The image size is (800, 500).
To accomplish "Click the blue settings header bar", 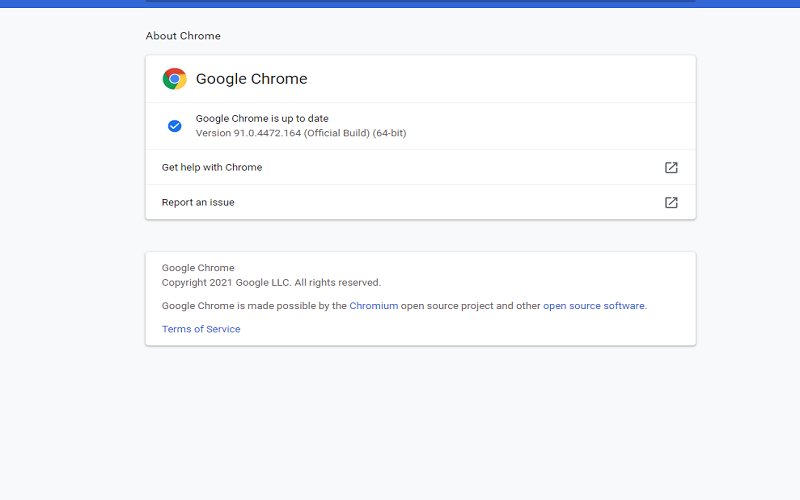I will click(x=420, y=2).
